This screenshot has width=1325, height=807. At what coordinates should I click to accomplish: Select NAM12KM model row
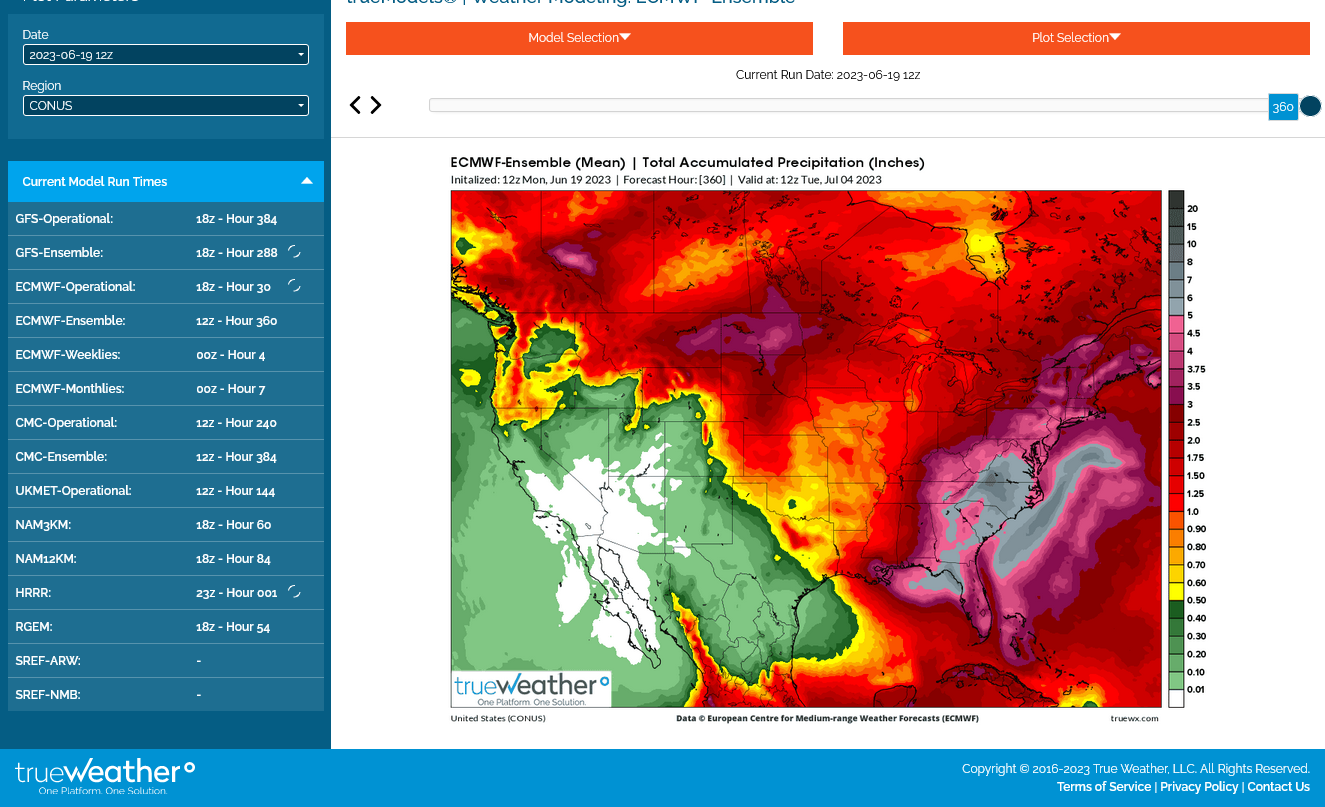tap(166, 559)
